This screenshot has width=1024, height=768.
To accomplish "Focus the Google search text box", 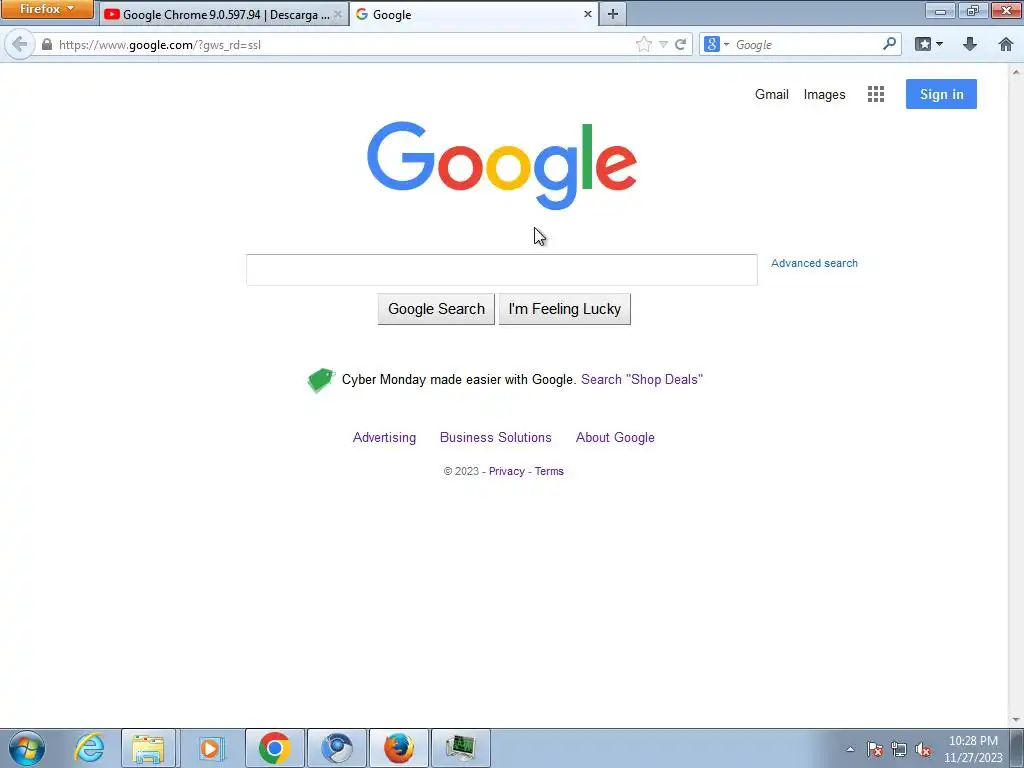I will 502,270.
